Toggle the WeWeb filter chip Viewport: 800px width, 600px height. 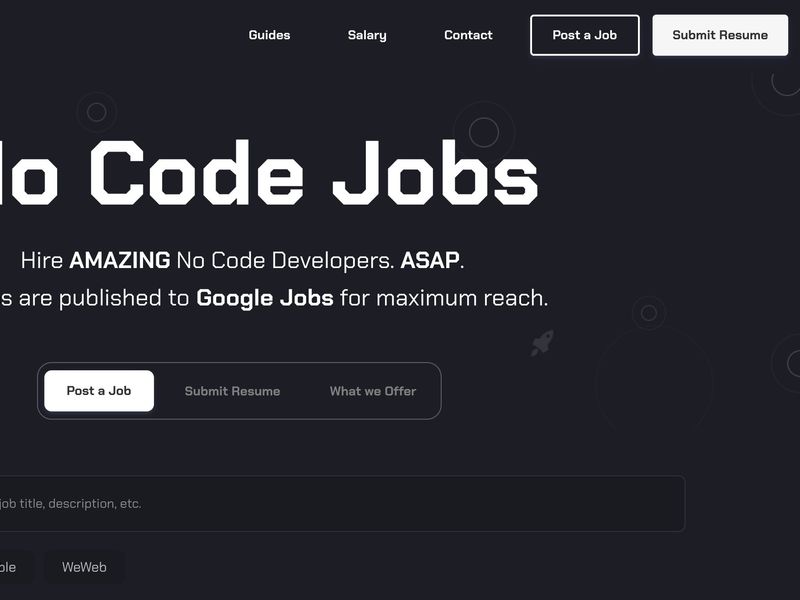pyautogui.click(x=85, y=567)
